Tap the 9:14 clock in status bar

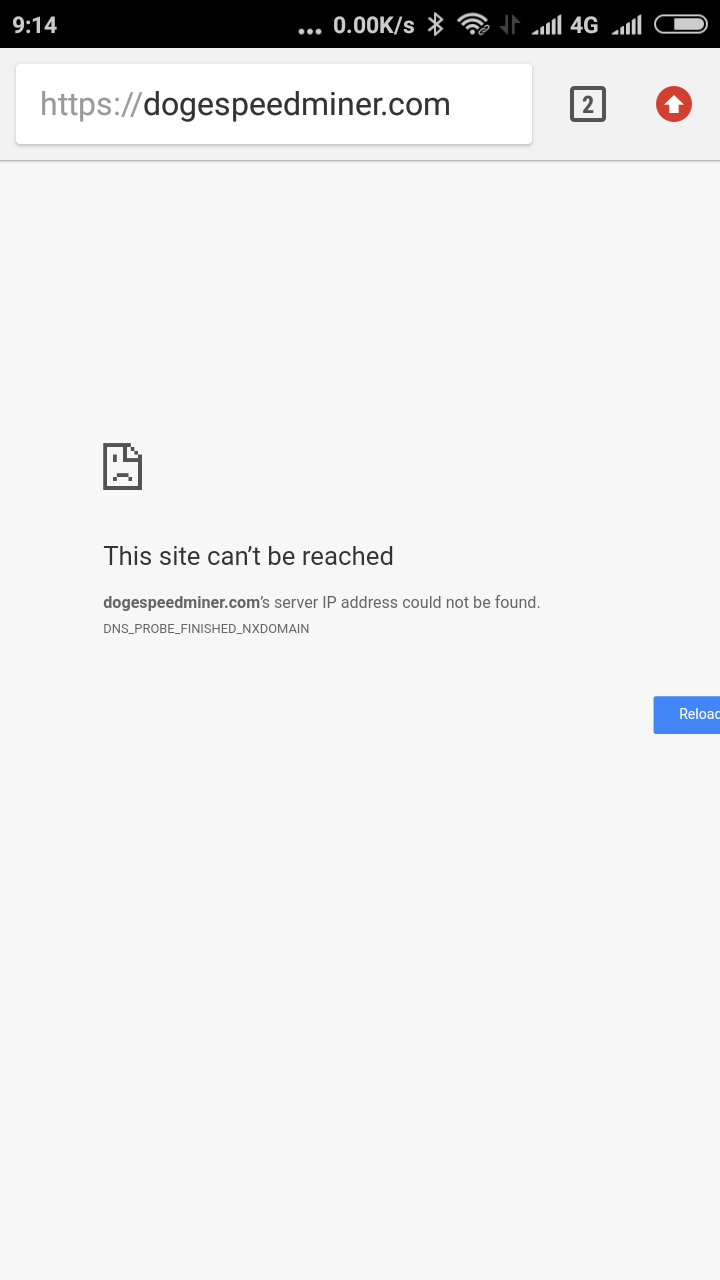[35, 24]
